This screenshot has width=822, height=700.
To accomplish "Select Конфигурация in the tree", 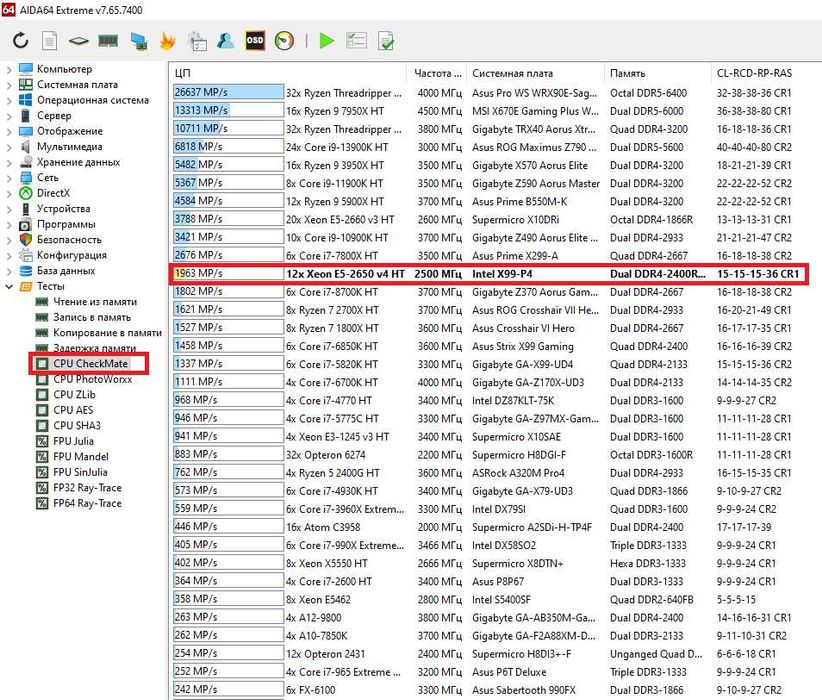I will click(71, 255).
